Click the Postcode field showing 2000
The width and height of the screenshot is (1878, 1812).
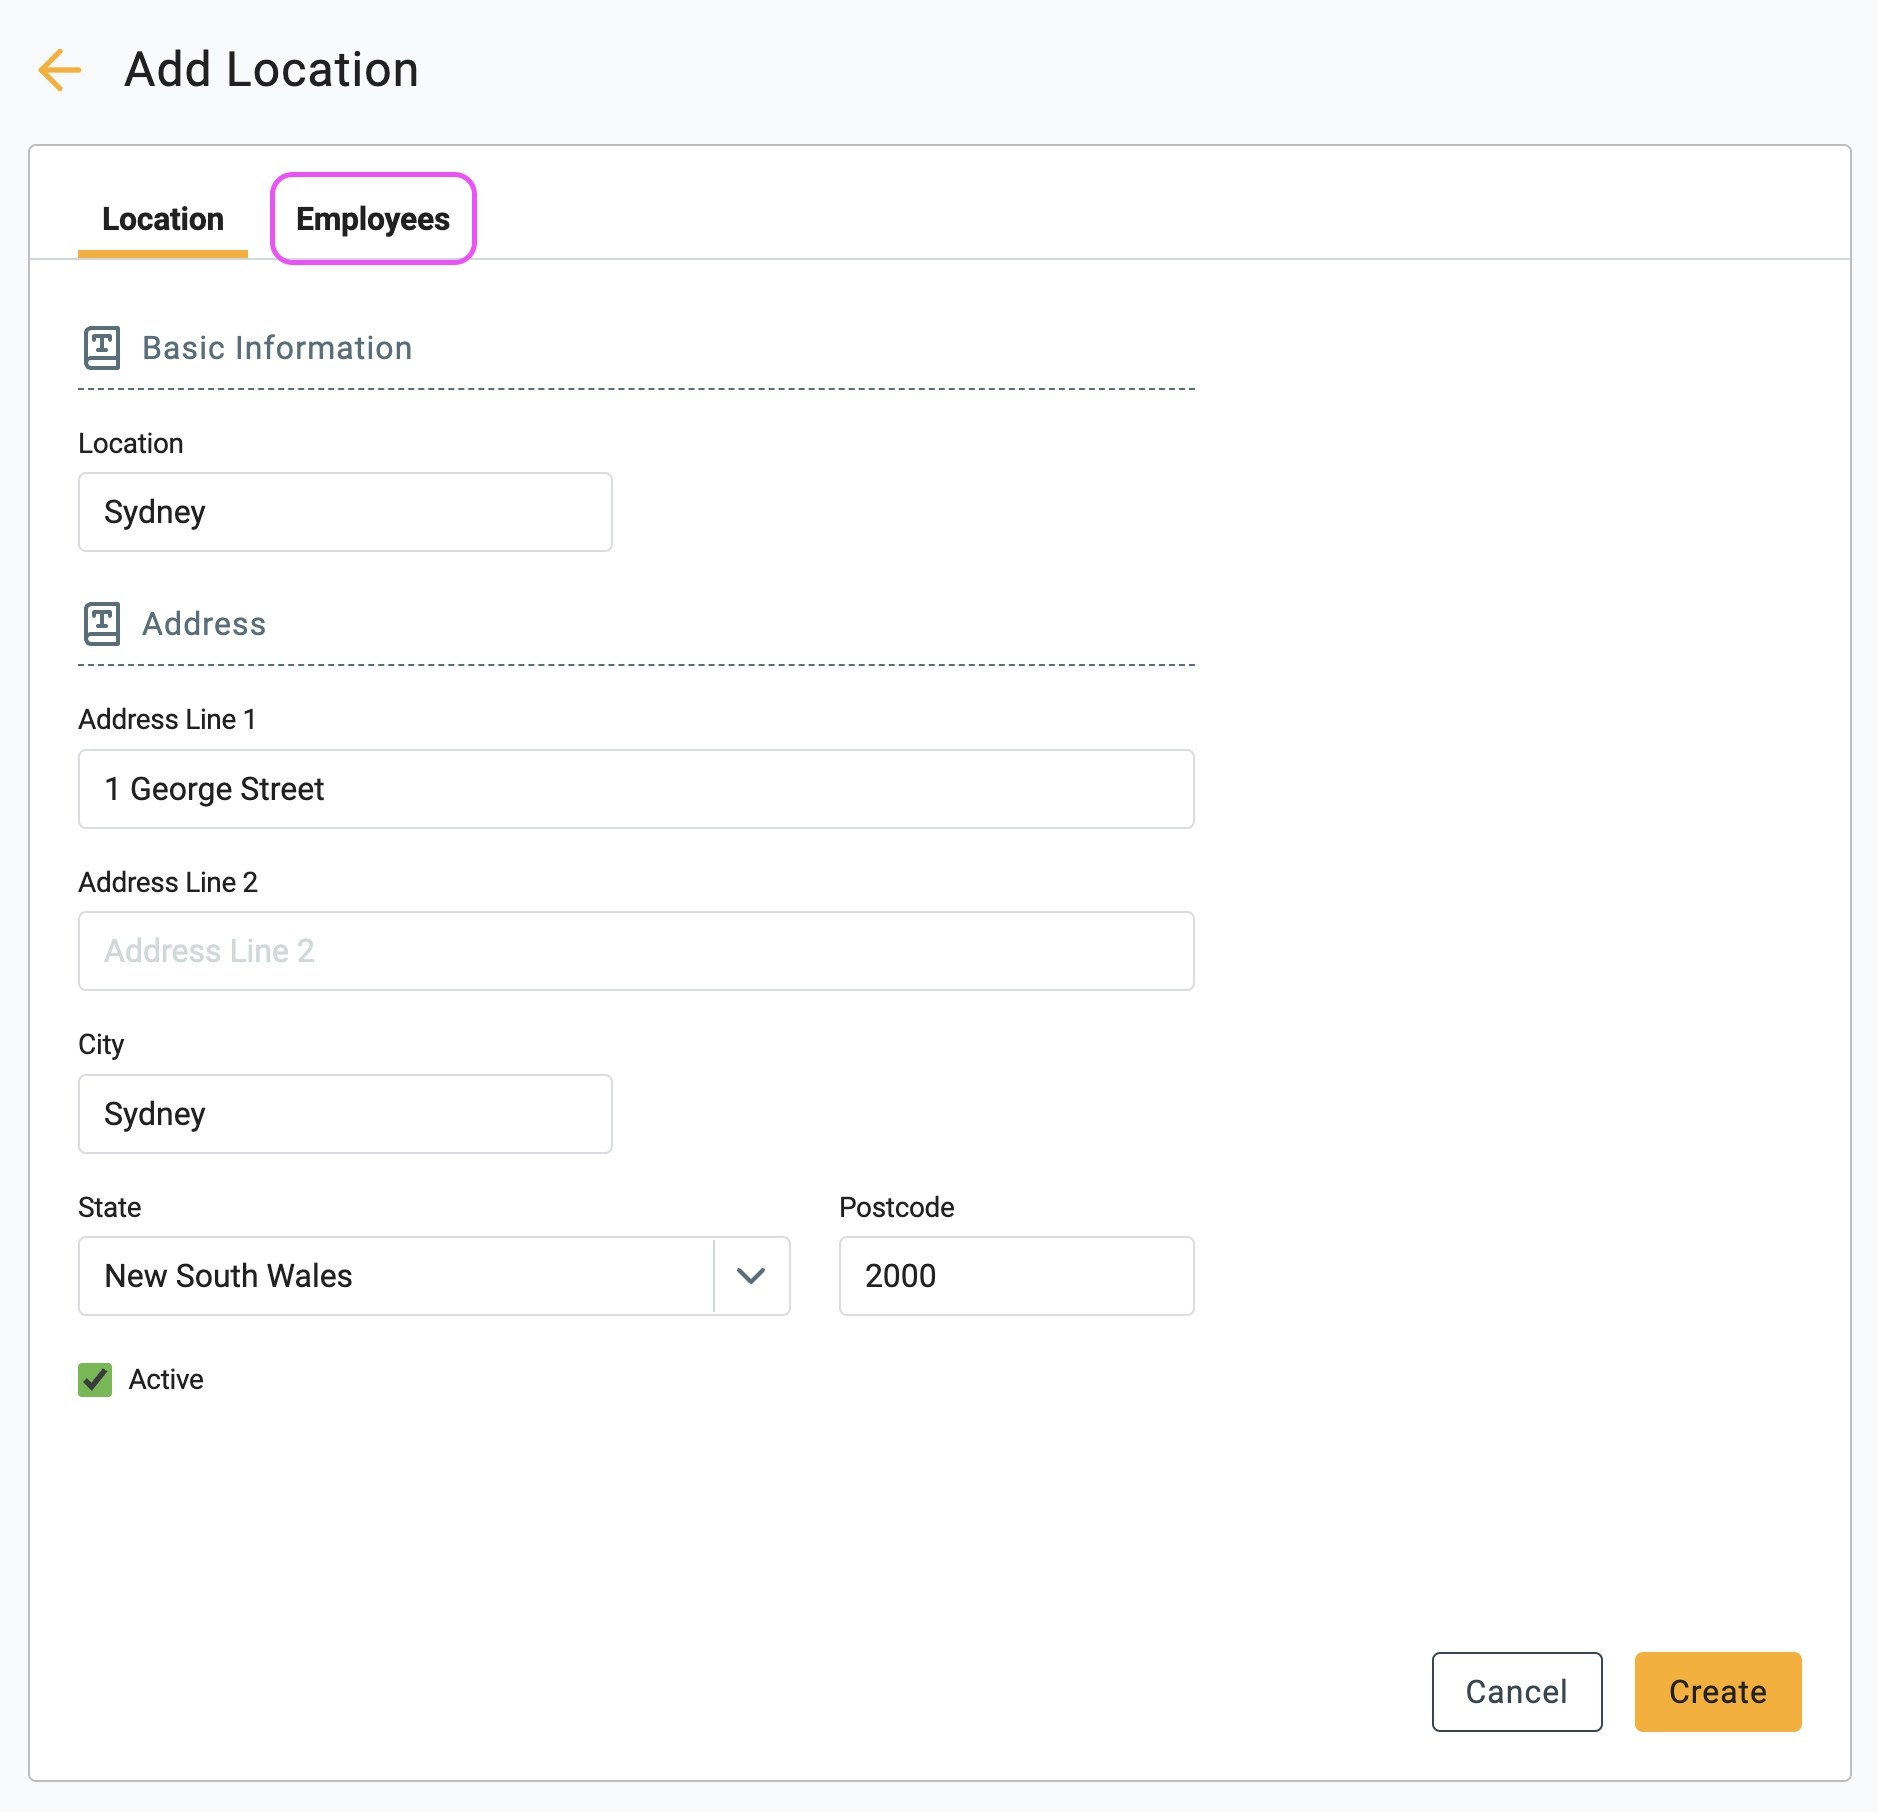[1016, 1276]
